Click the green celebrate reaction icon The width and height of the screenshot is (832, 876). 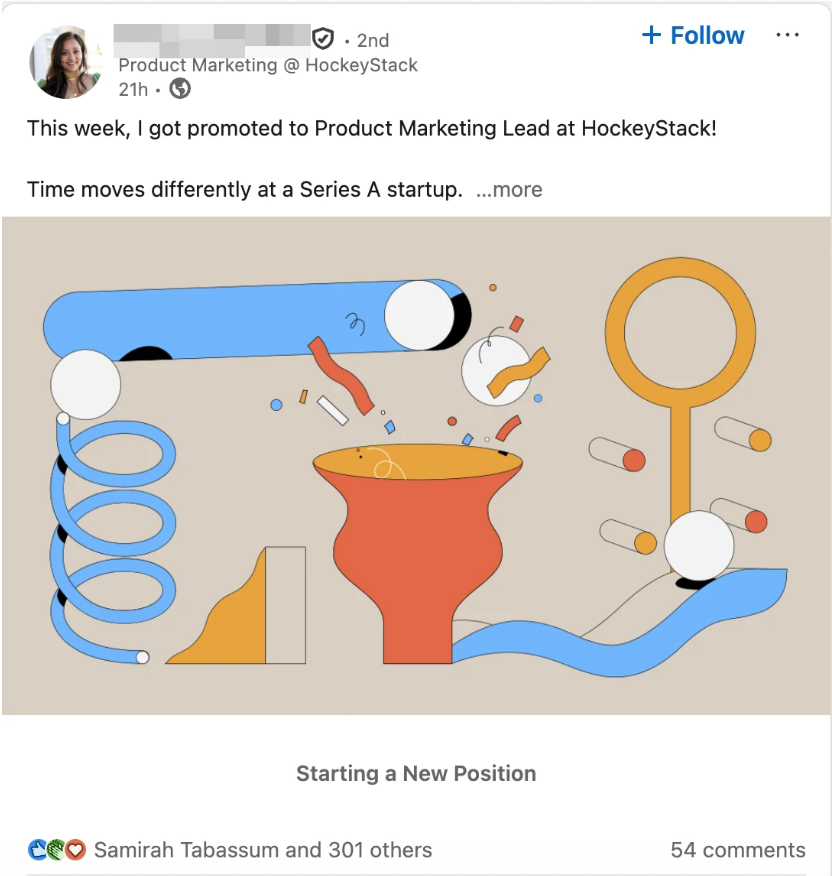[x=56, y=850]
